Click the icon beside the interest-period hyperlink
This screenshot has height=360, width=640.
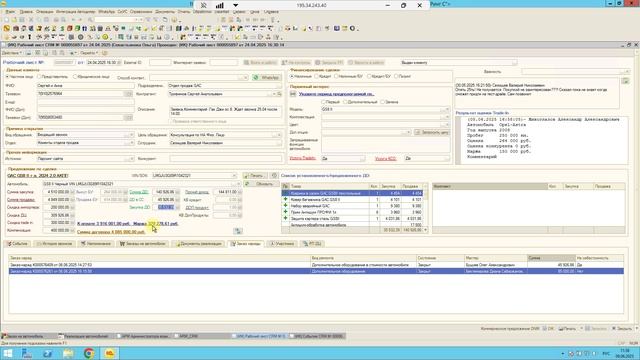click(293, 94)
